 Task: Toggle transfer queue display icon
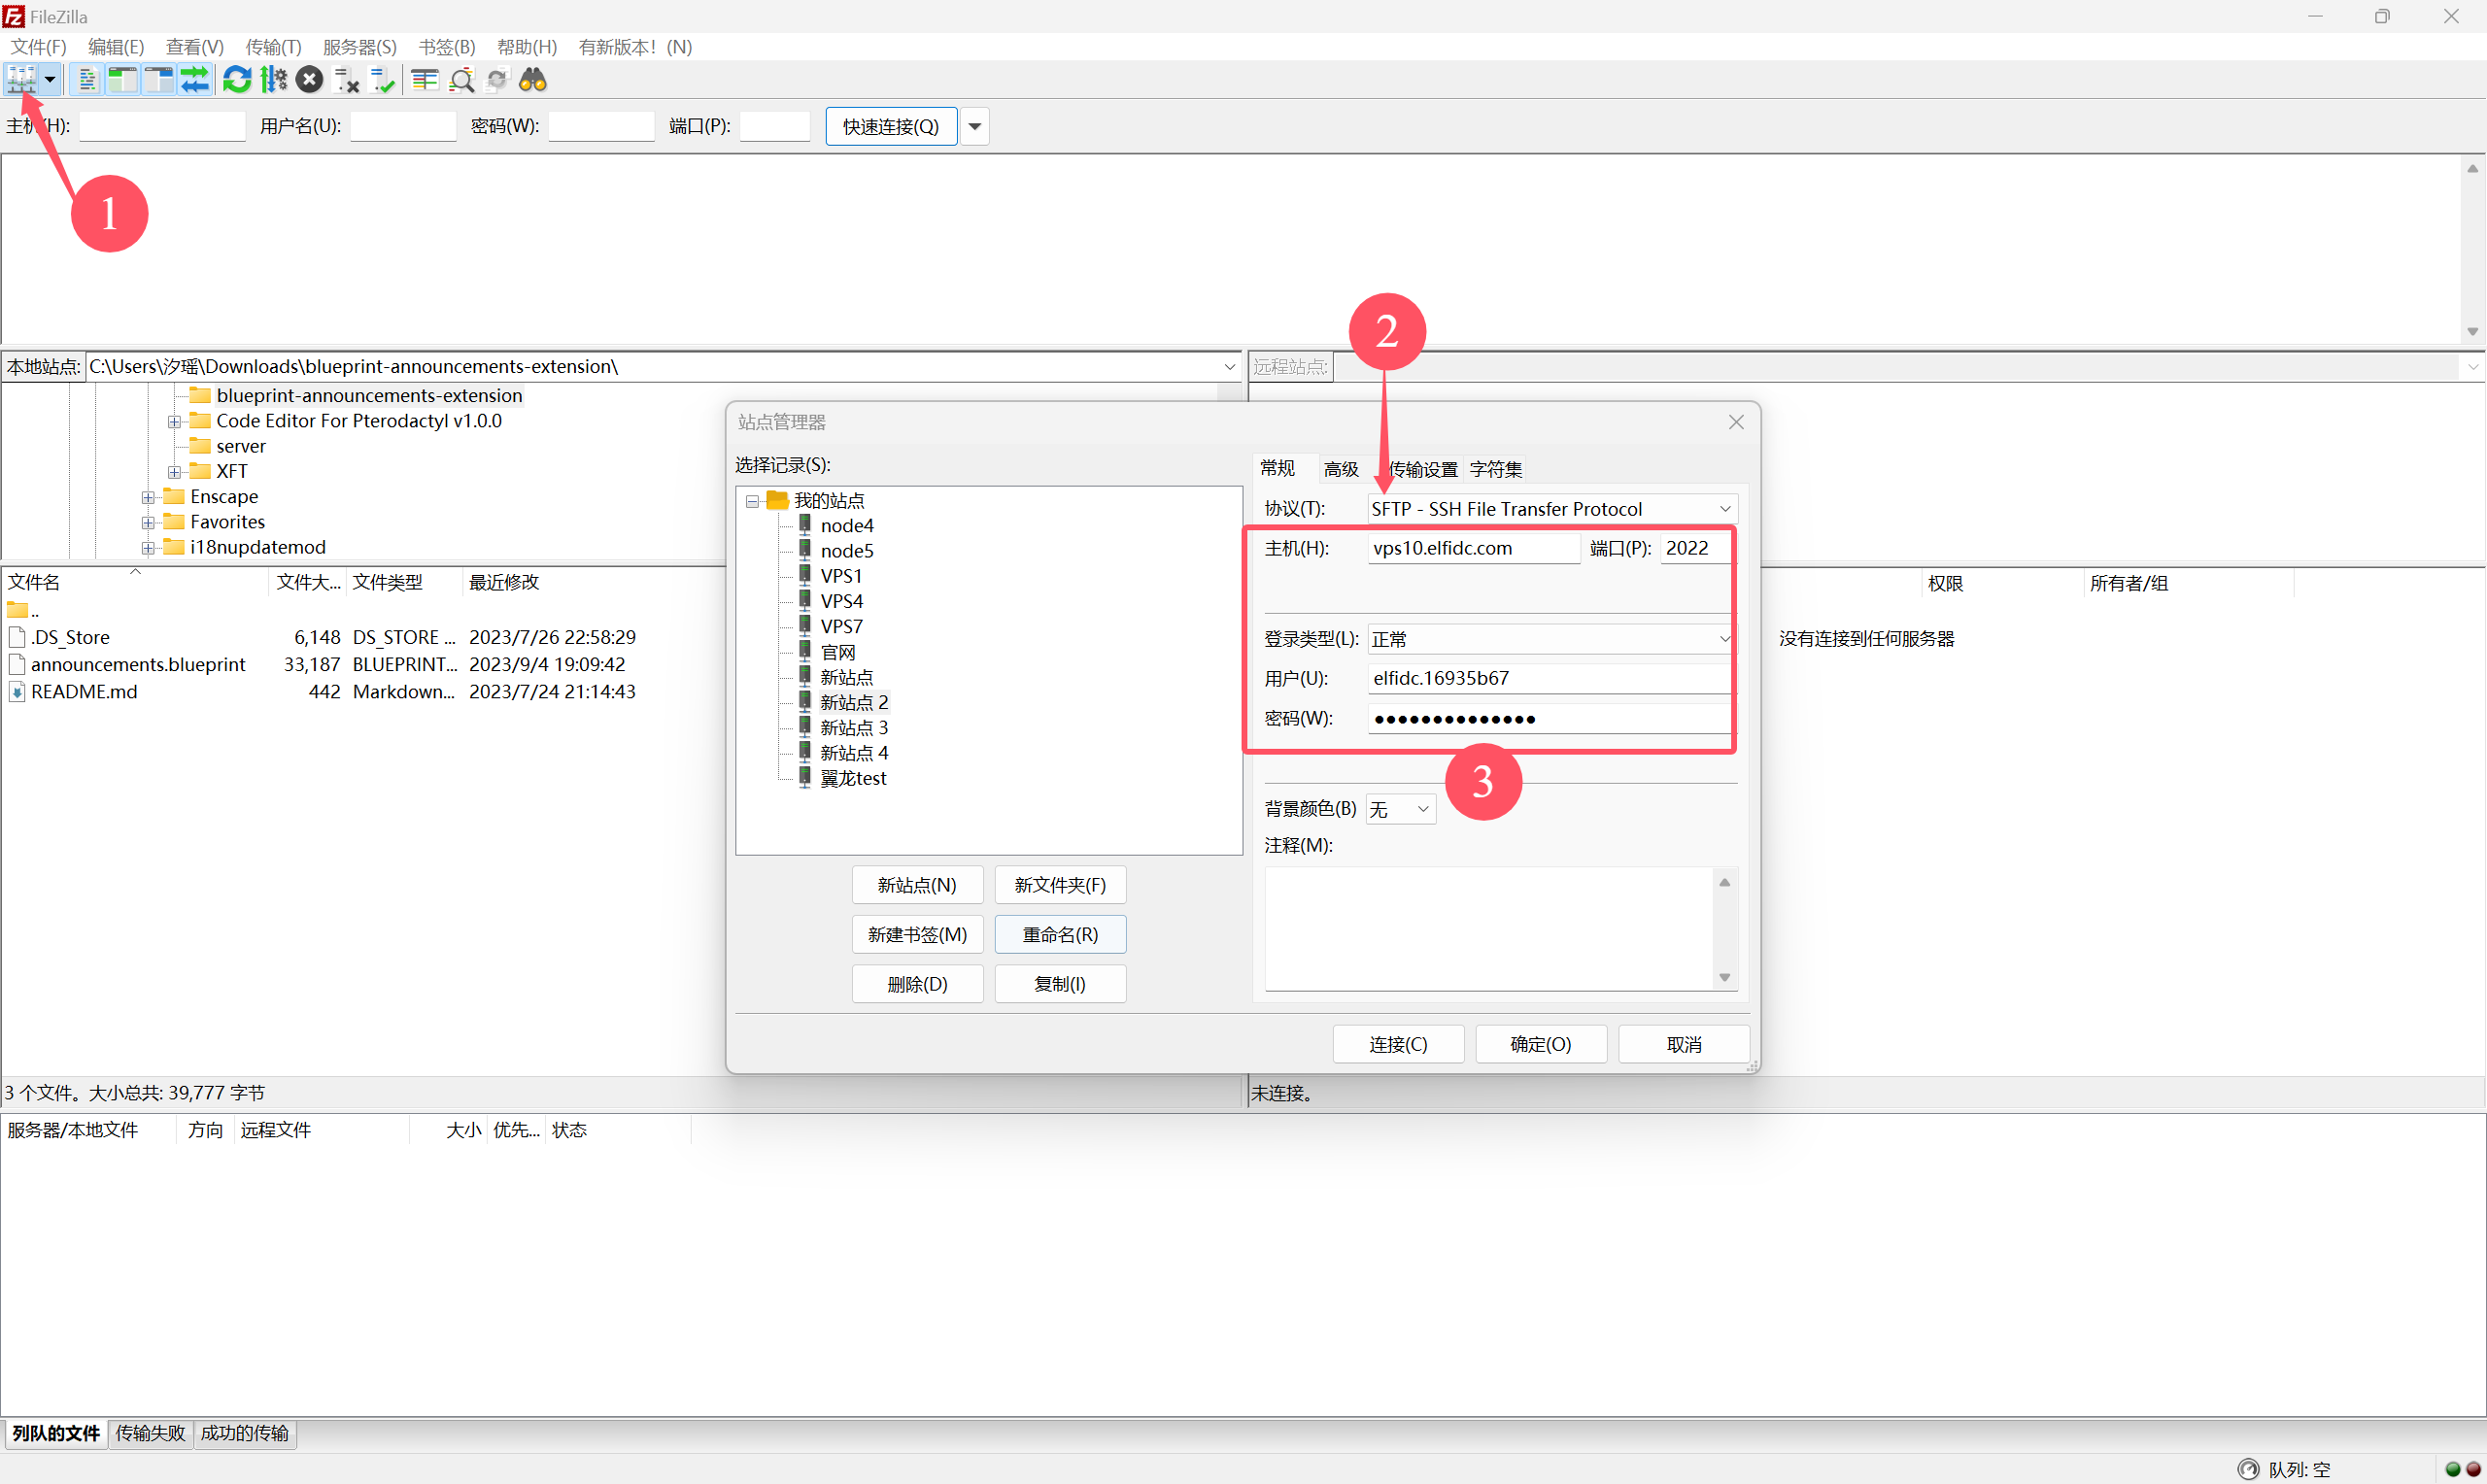pos(194,80)
